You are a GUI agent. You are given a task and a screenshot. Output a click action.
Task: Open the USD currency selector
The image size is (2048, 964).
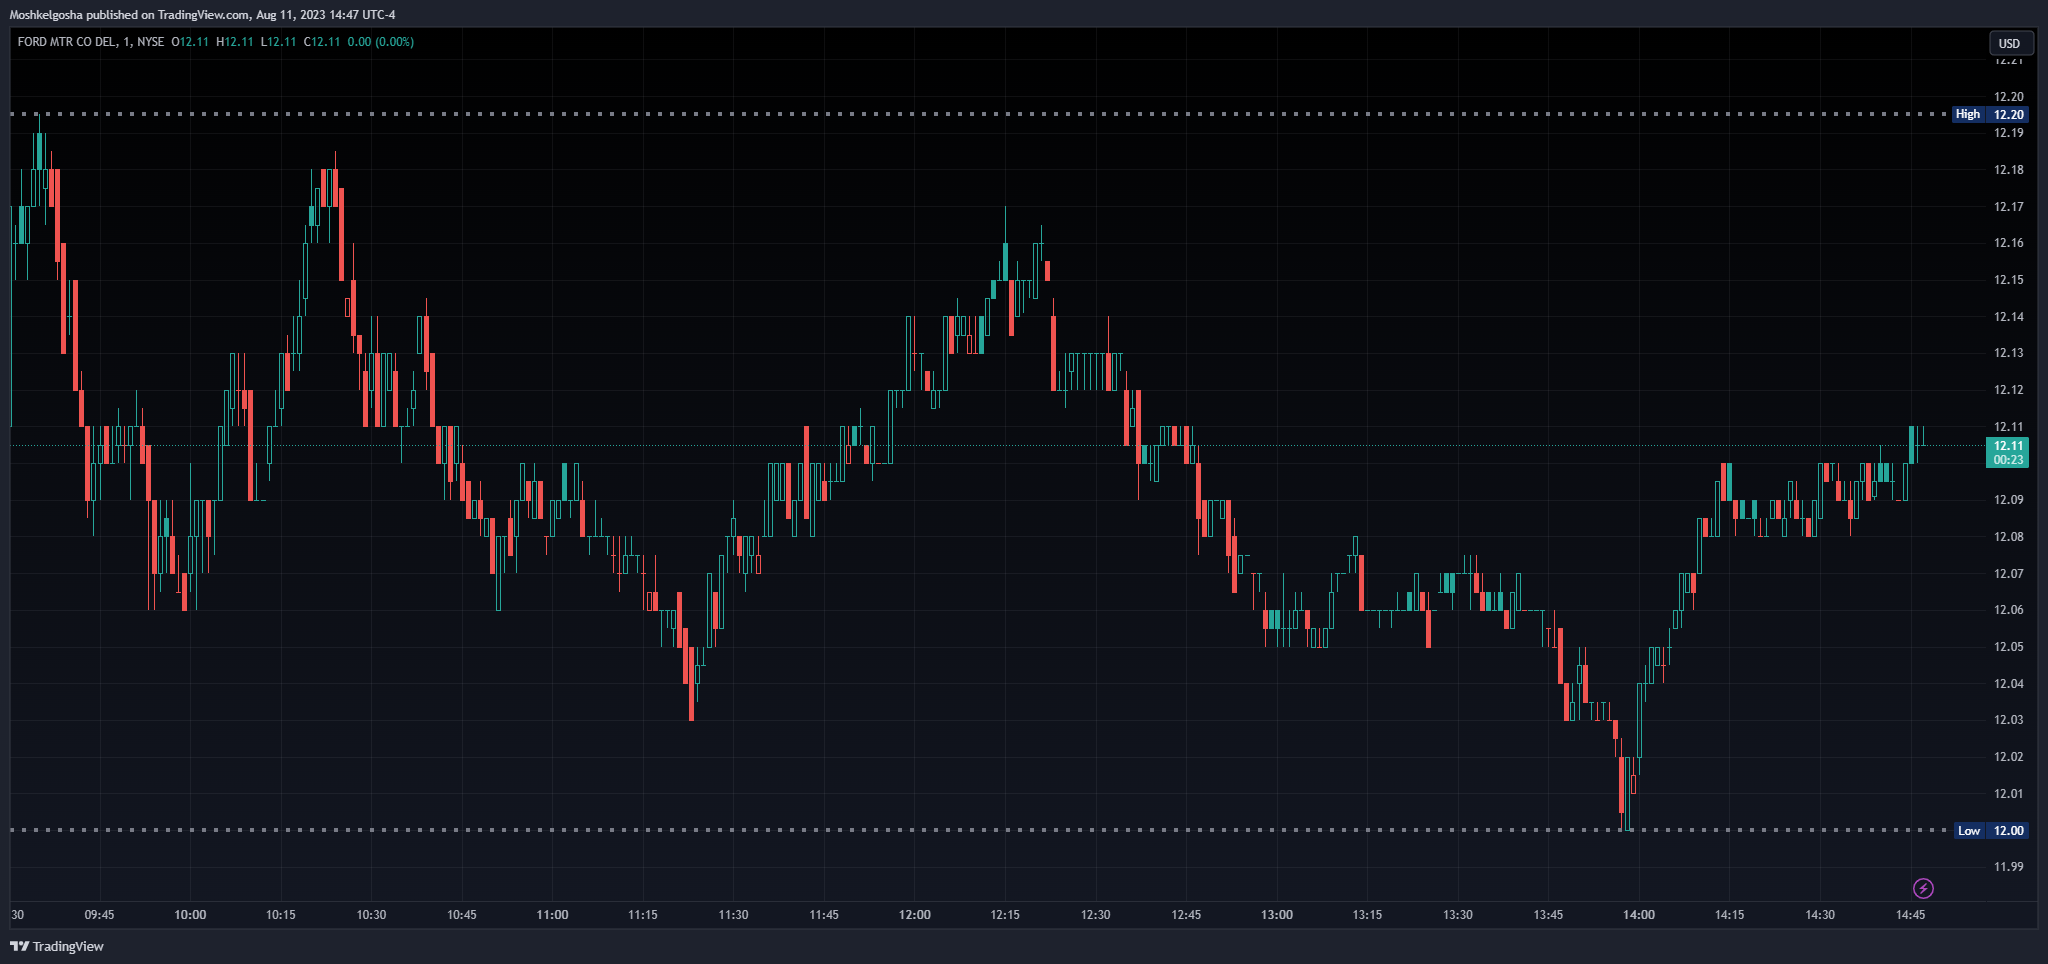click(2009, 43)
